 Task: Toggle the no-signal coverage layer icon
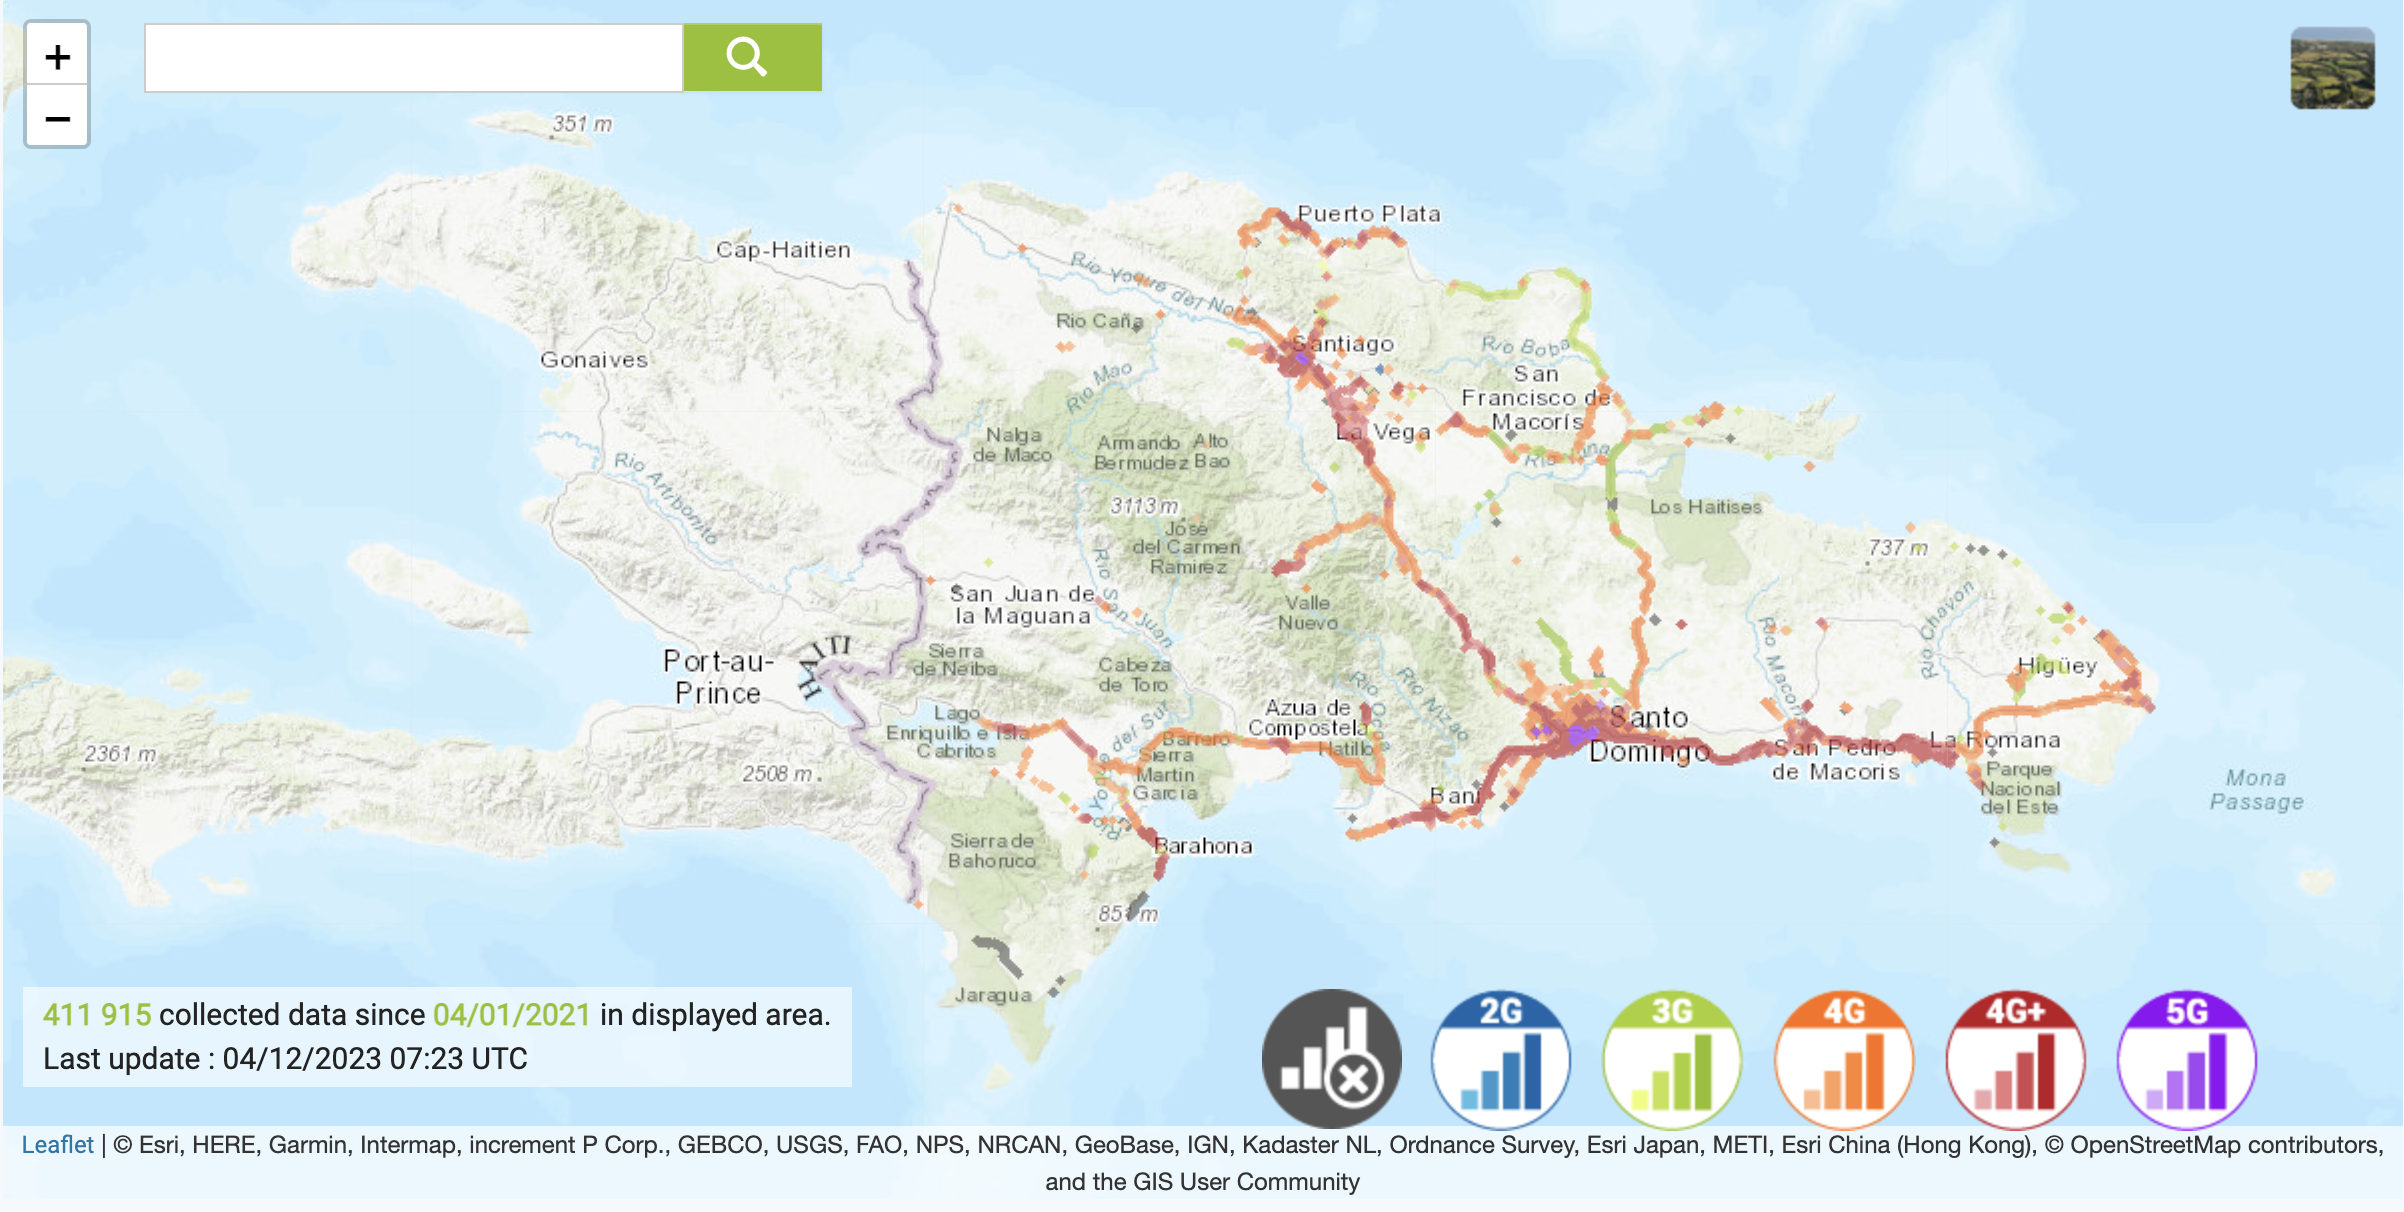[x=1331, y=1059]
